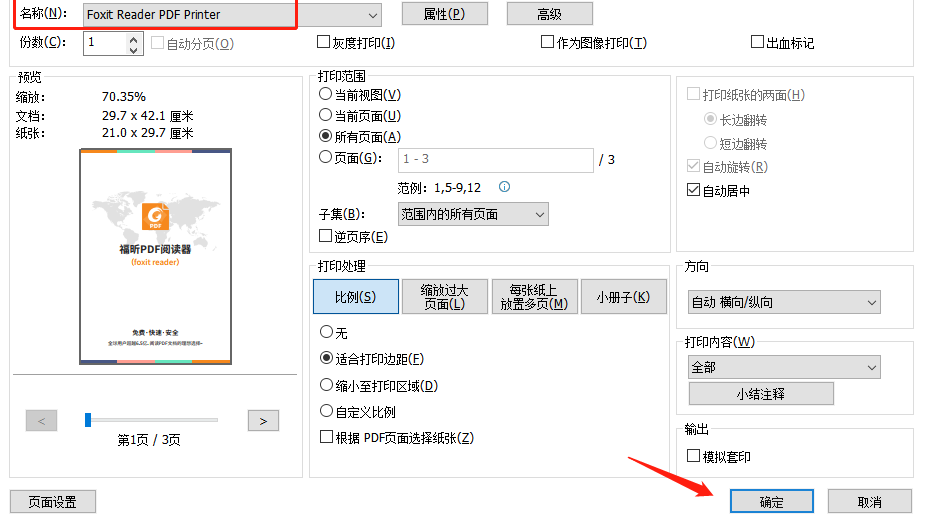This screenshot has height=532, width=933.
Task: Switch to booklet print handling tab
Action: click(x=623, y=297)
